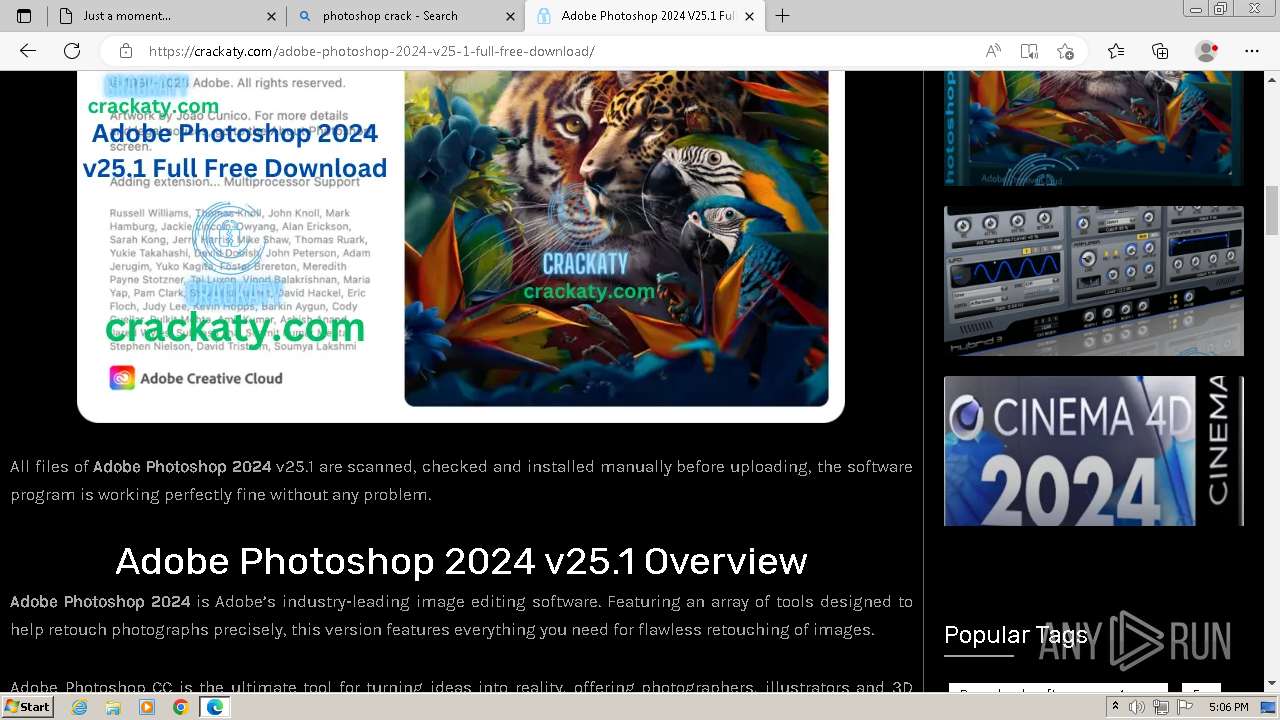Click the bold 'Adobe Photoshop 2024' in the scanned-files sentence
The image size is (1280, 720).
182,467
